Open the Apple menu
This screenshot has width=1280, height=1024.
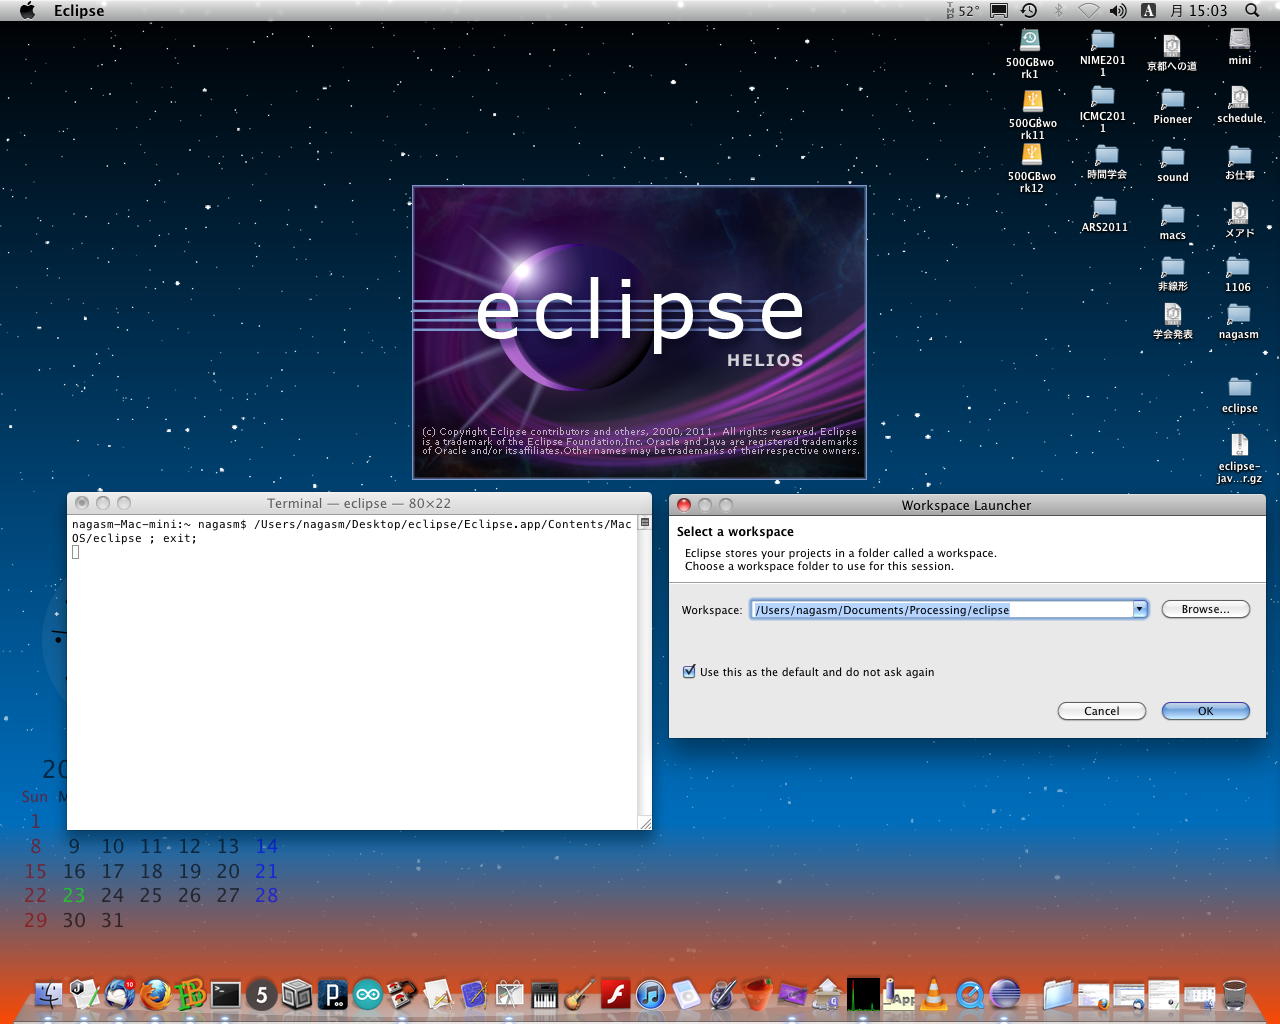(27, 10)
